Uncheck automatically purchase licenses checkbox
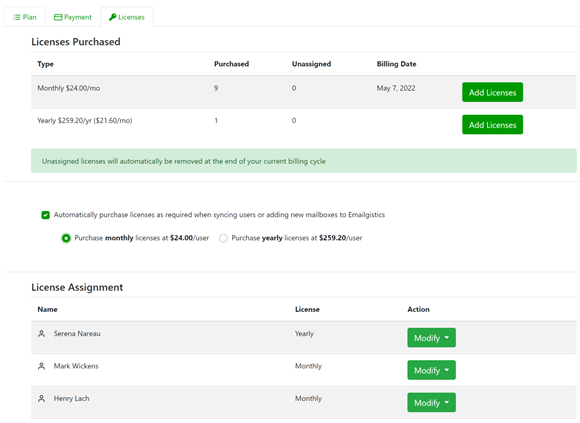The height and width of the screenshot is (423, 580). [45, 215]
